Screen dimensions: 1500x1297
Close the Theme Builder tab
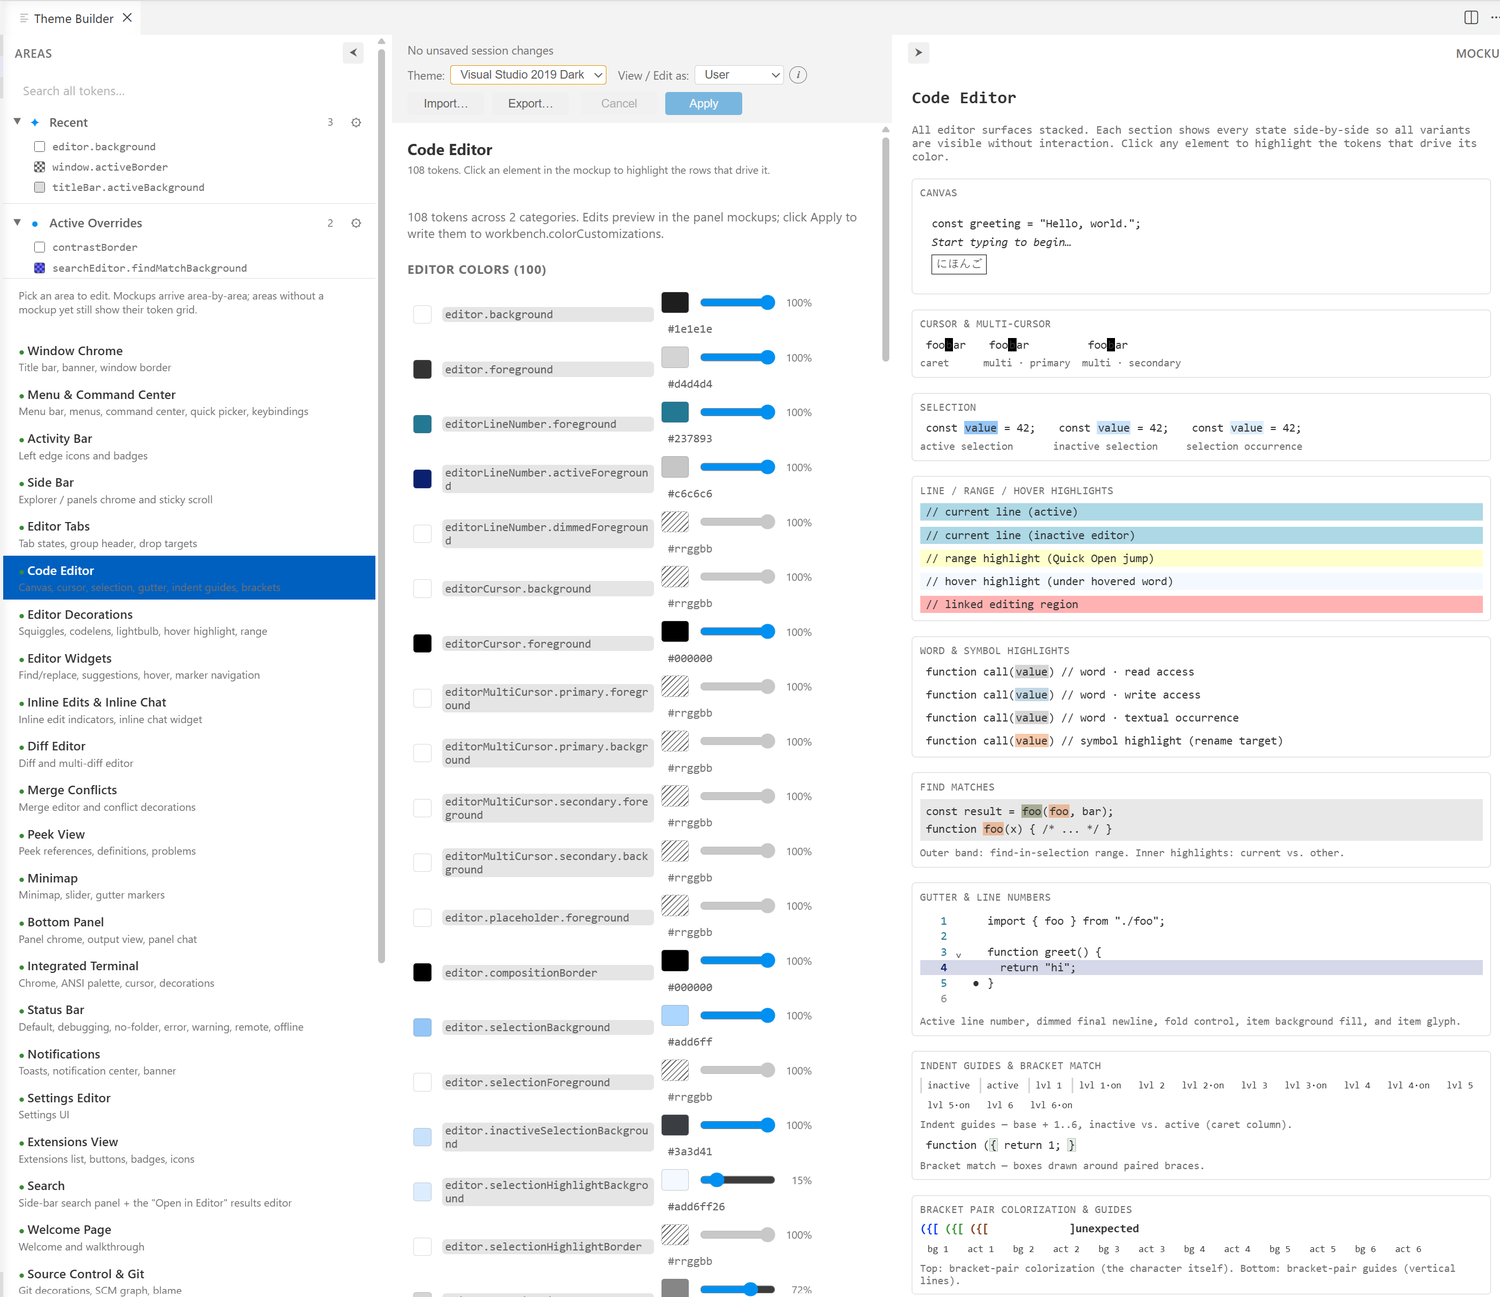click(127, 18)
